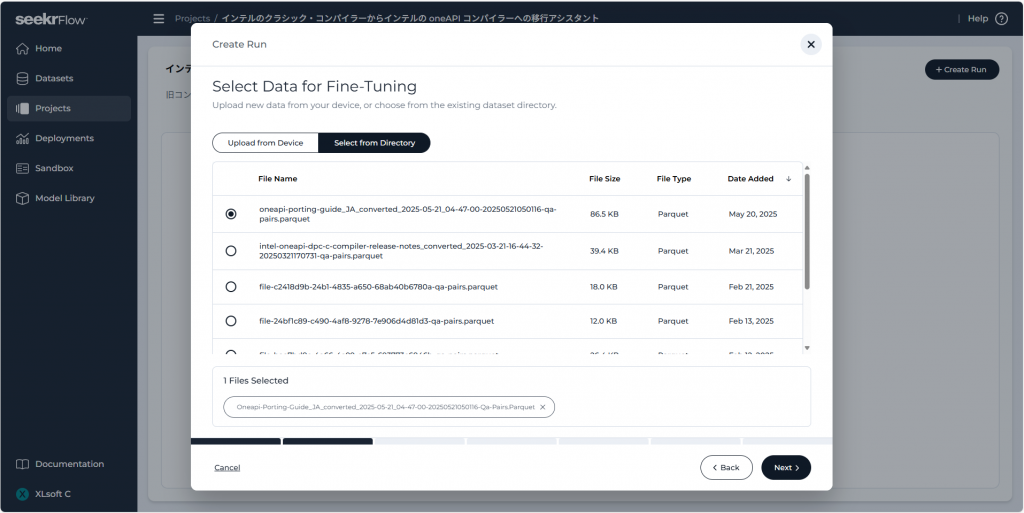Click the Datasets database icon
Image resolution: width=1024 pixels, height=513 pixels.
click(x=22, y=78)
